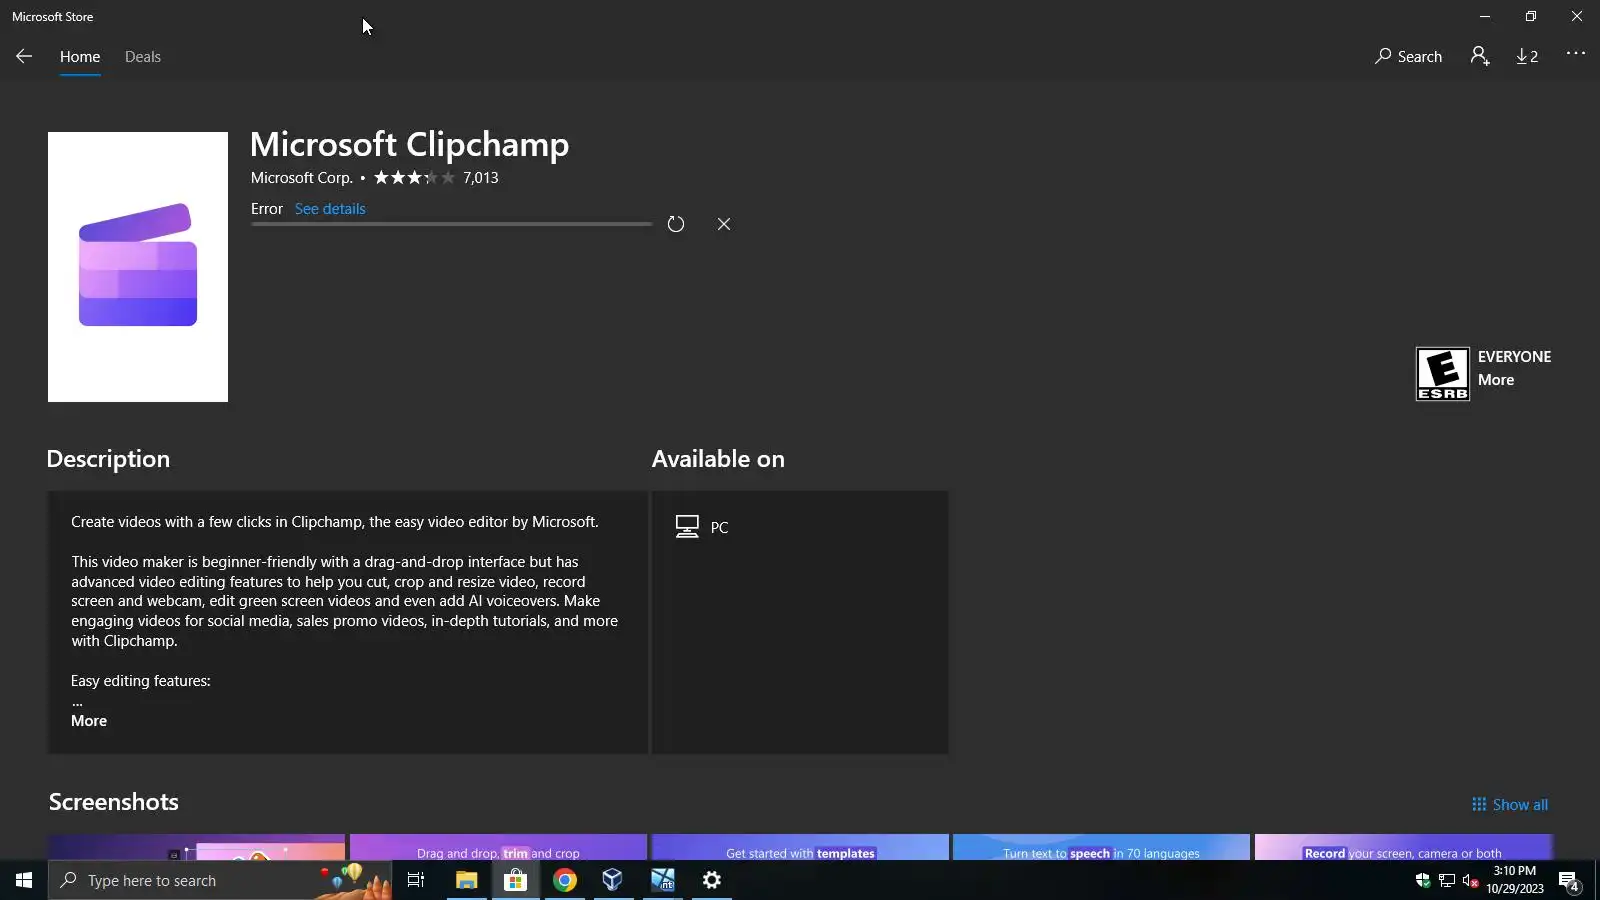Click the download error progress bar

[x=452, y=224]
